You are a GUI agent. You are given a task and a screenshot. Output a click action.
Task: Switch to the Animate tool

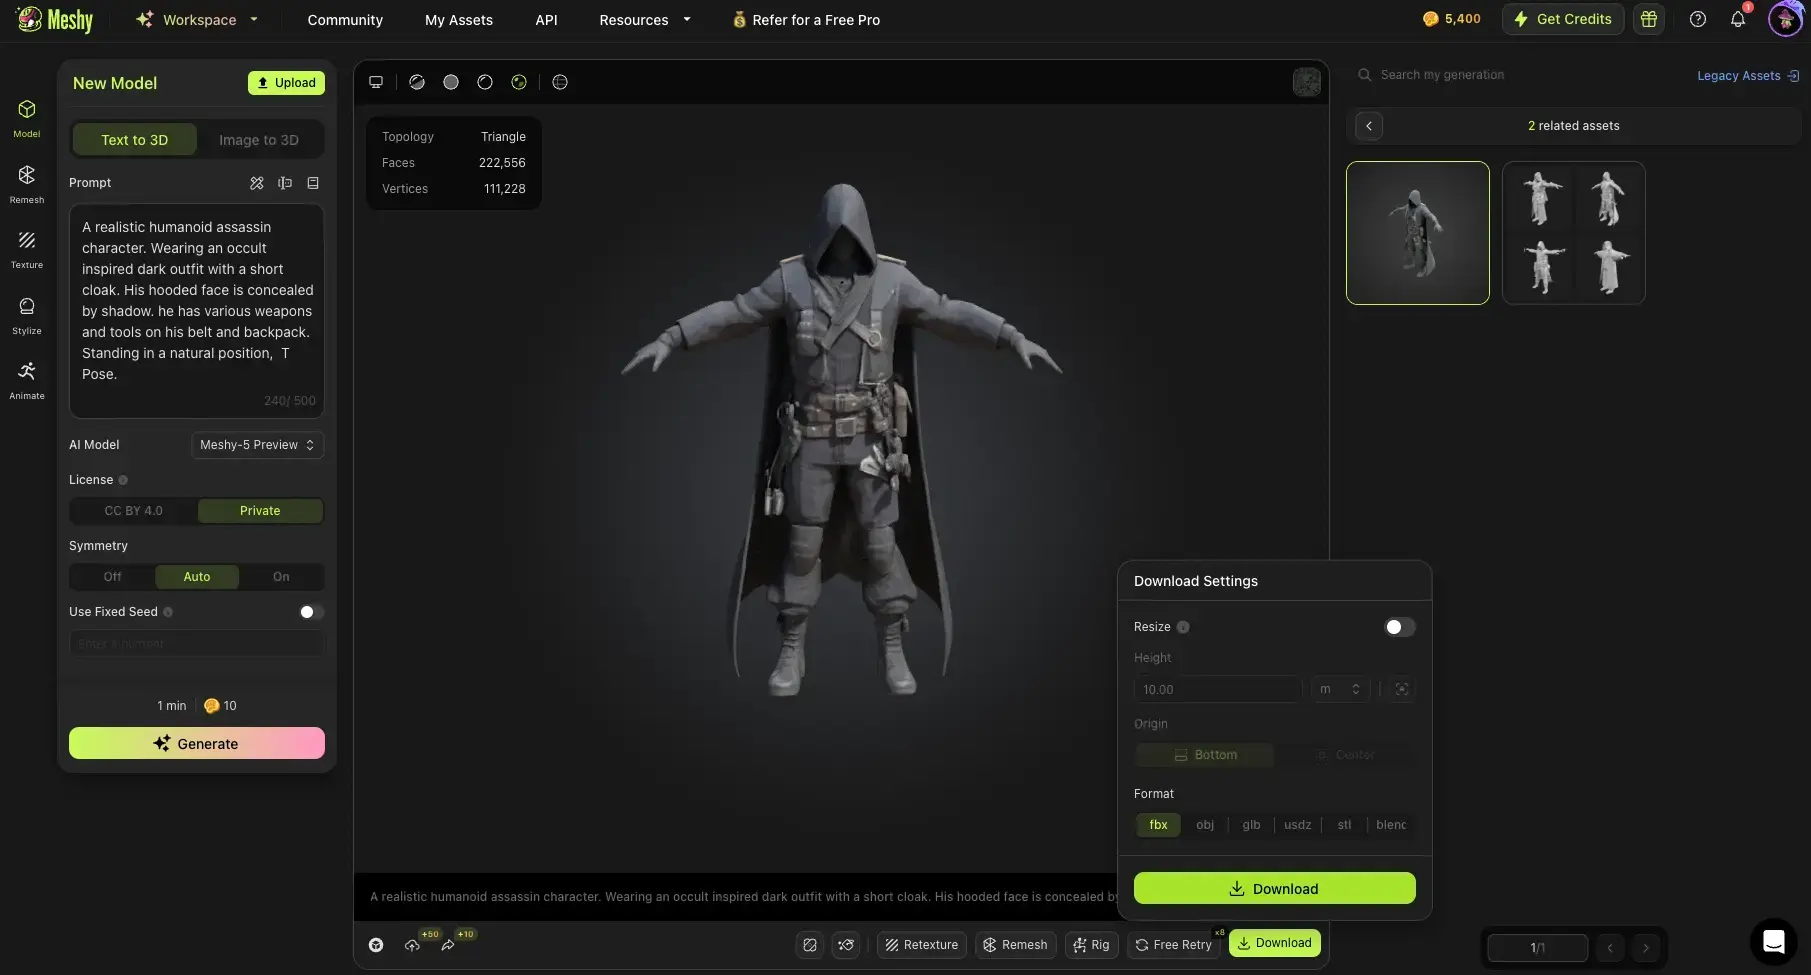[27, 379]
